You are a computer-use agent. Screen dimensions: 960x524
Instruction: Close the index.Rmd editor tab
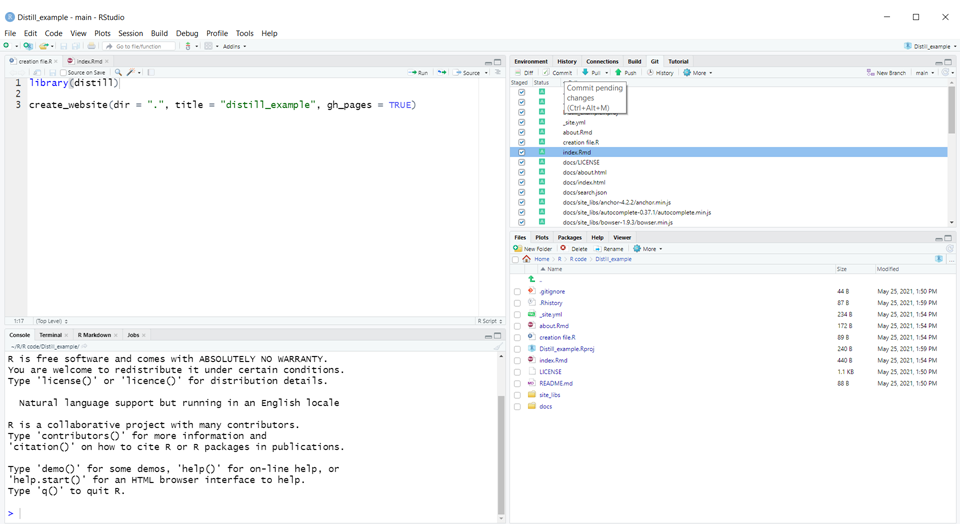107,61
